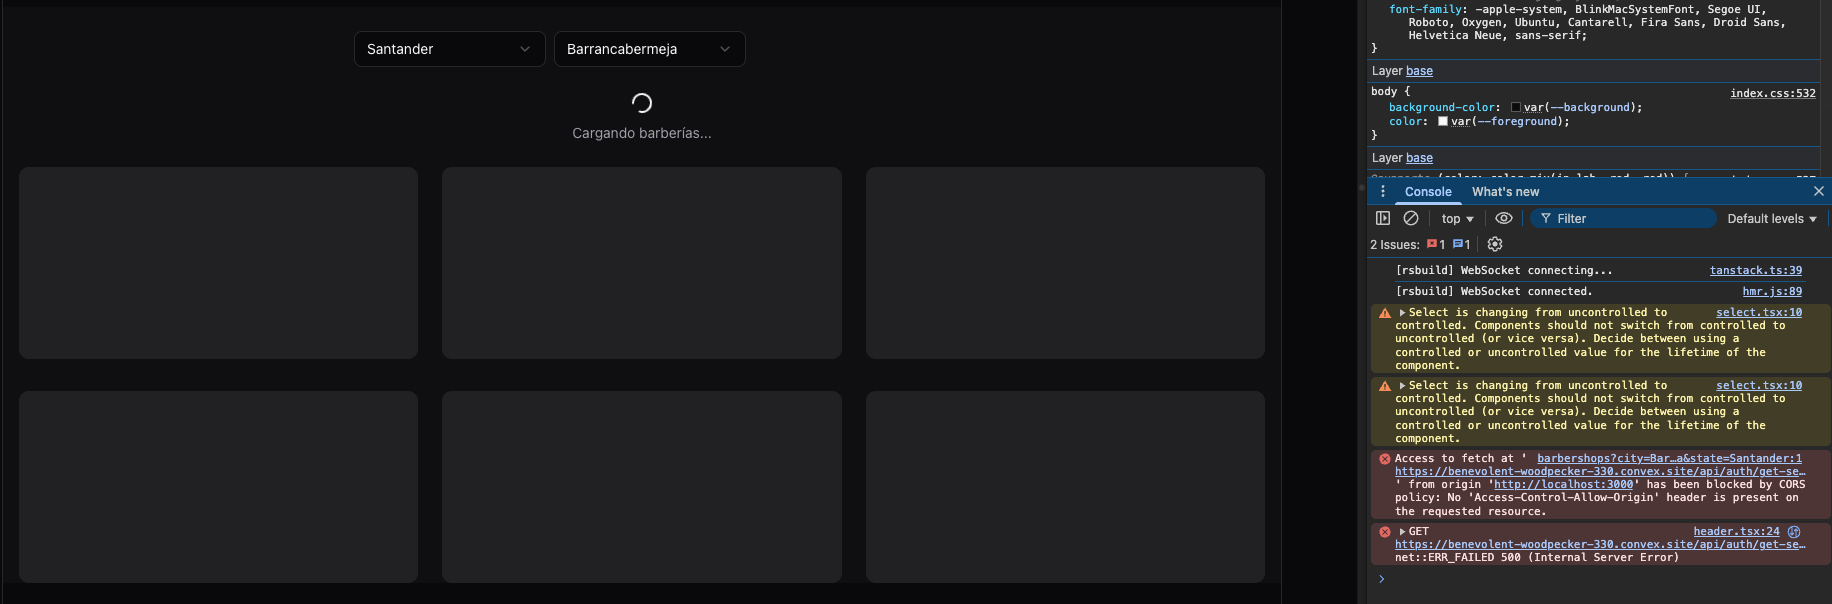The image size is (1832, 604).
Task: Click the WebSocket connected log message
Action: pos(1494,292)
